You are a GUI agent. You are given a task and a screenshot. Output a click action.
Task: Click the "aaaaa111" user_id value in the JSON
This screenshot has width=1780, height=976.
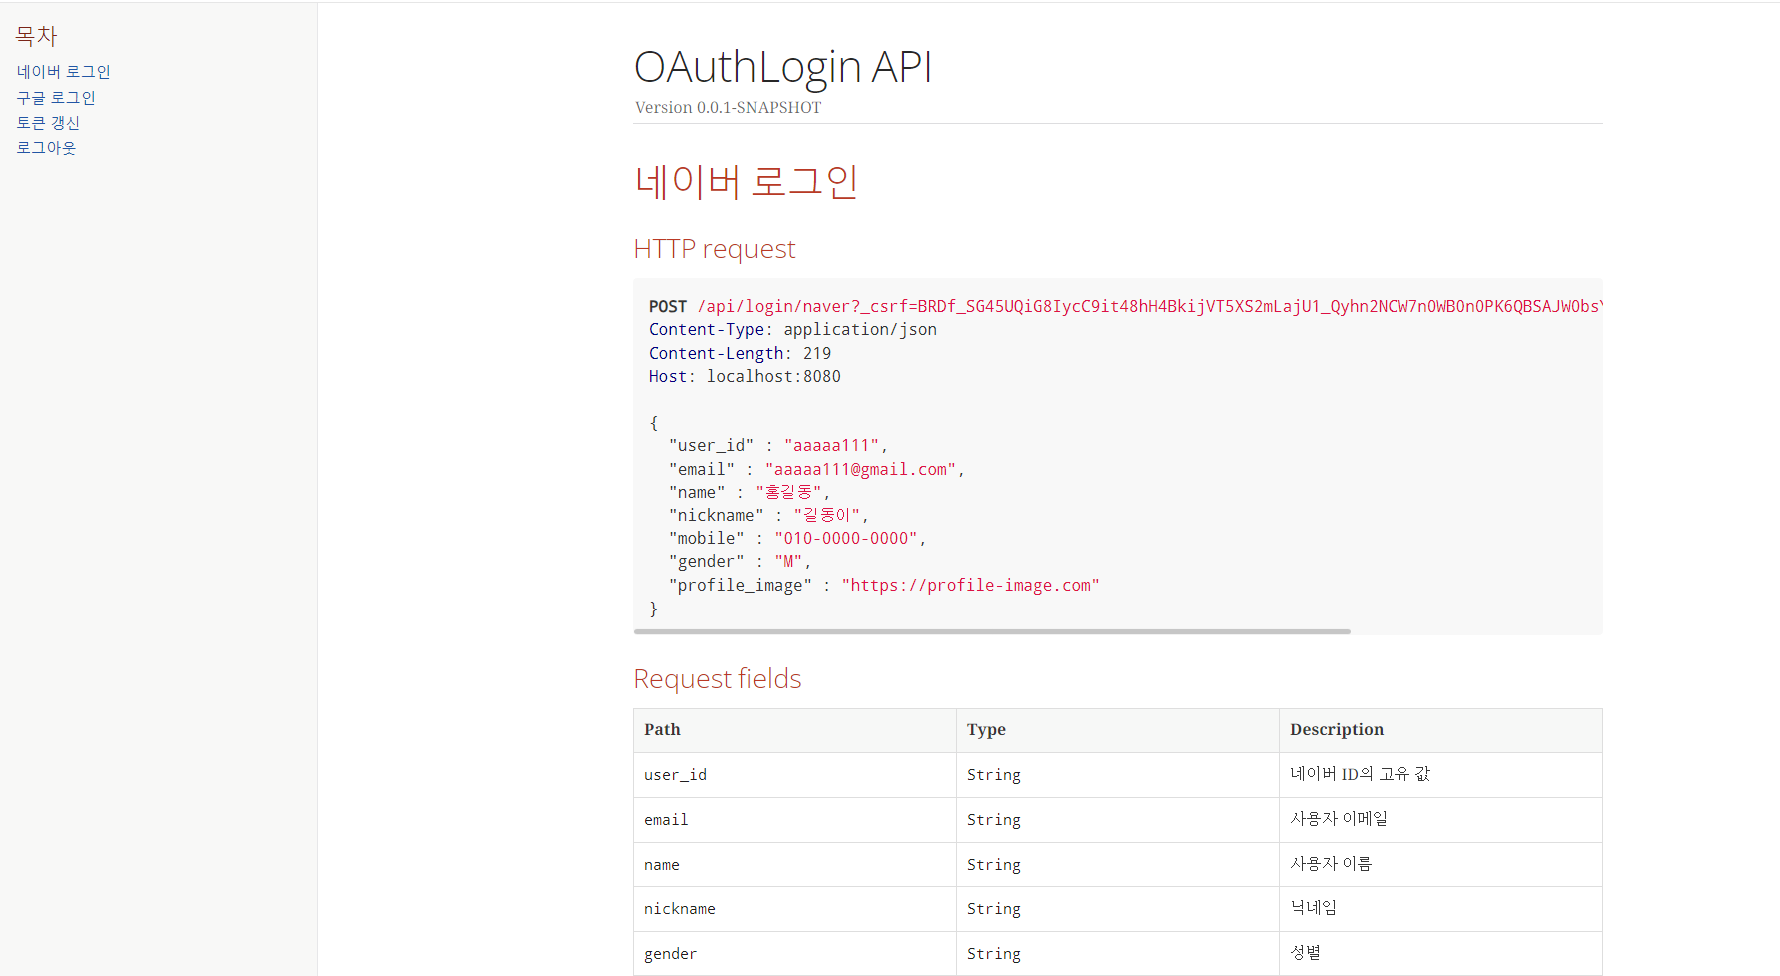(x=831, y=445)
